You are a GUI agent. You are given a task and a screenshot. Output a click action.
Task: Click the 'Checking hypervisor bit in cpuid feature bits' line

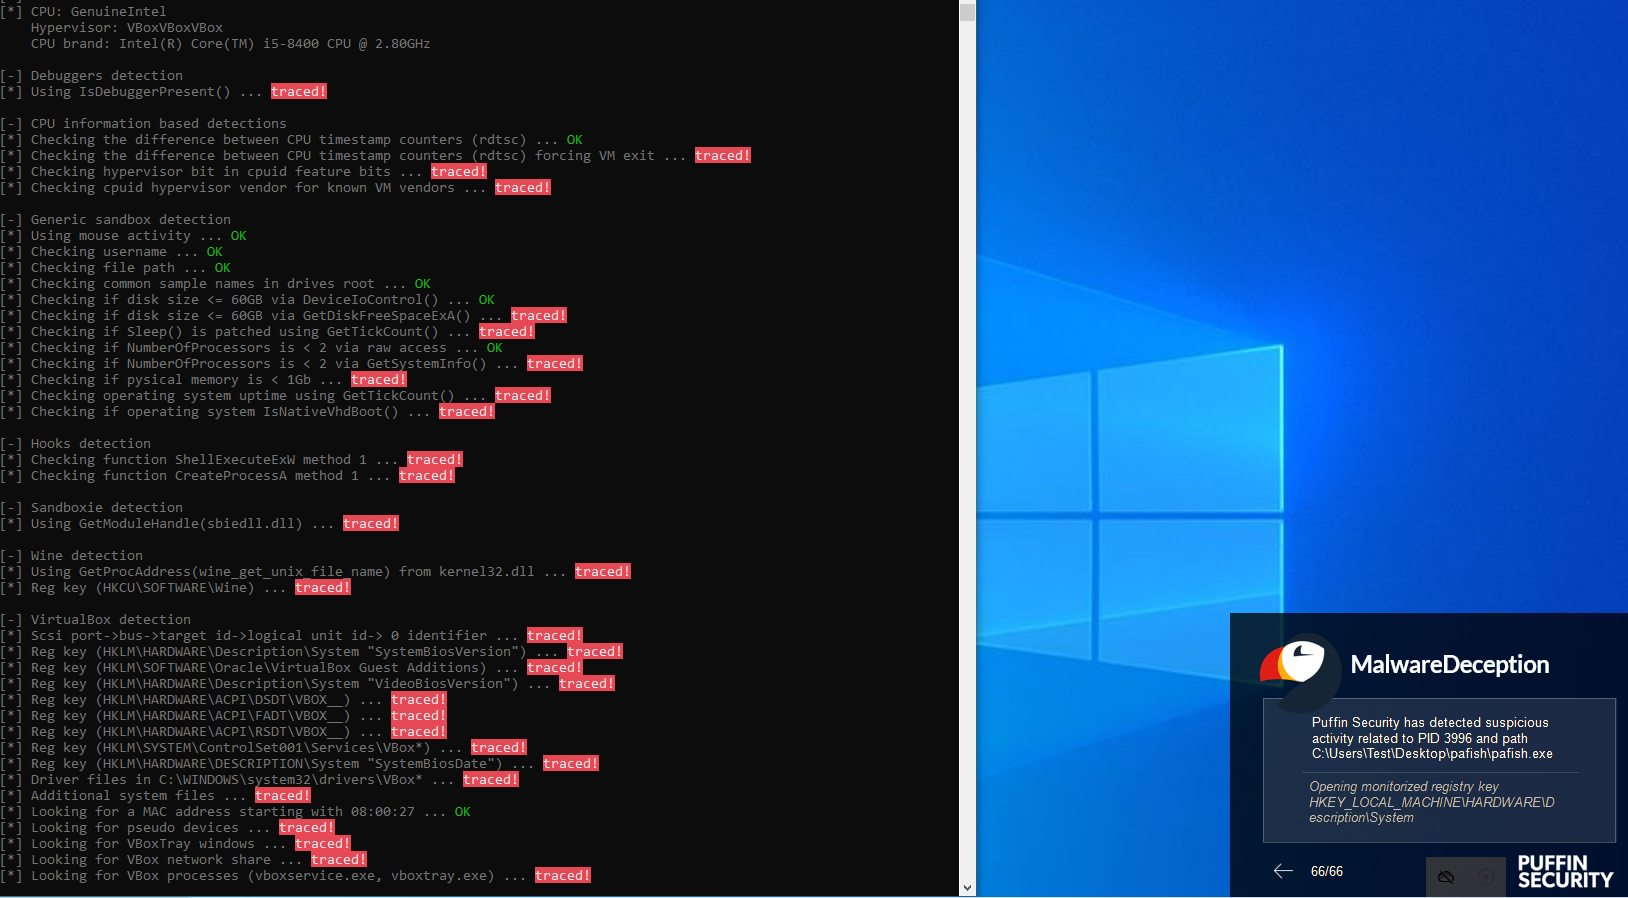(x=244, y=172)
